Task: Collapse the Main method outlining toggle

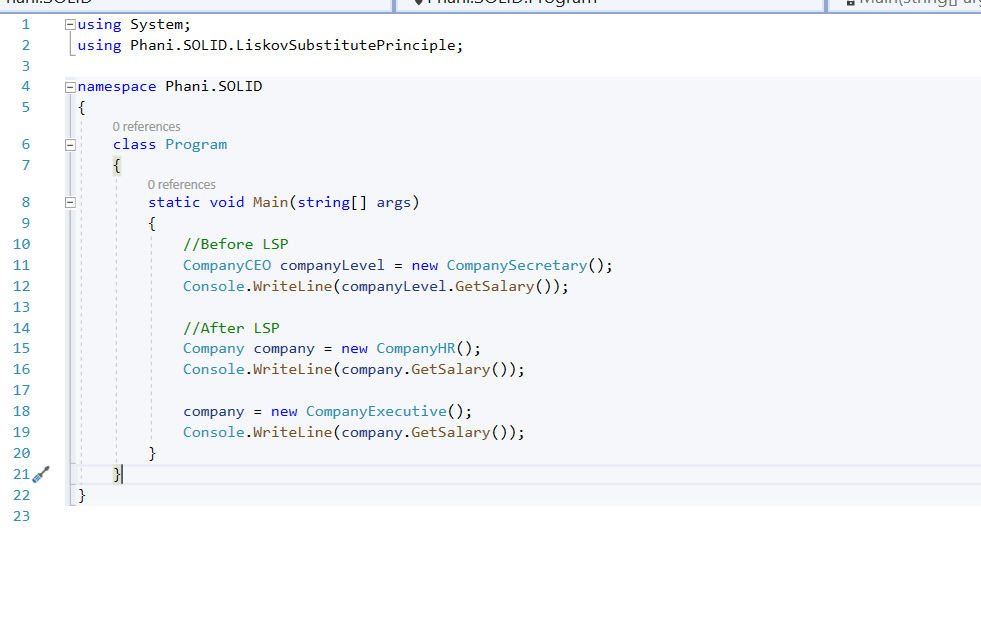Action: [70, 203]
